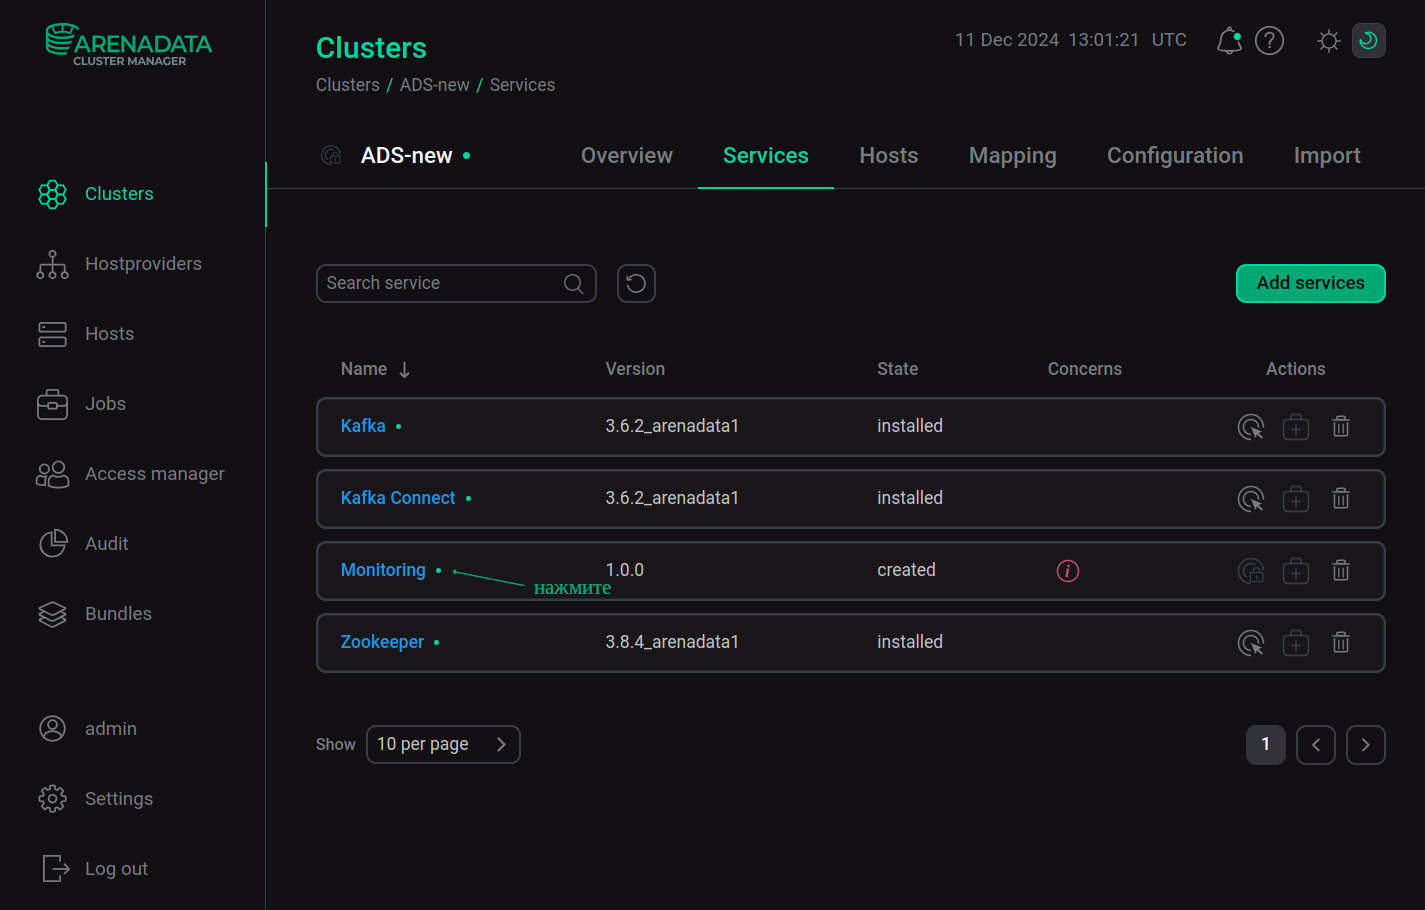Screen dimensions: 1425x910
Task: Click the search magnifier icon
Action: point(574,284)
